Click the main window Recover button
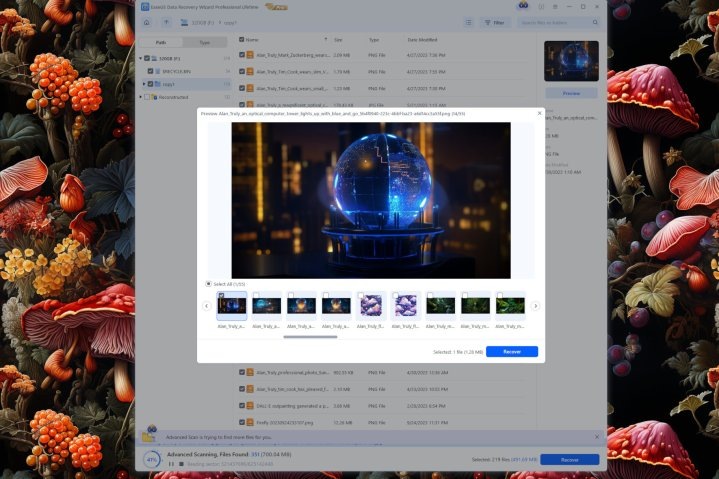The height and width of the screenshot is (479, 719). point(570,460)
